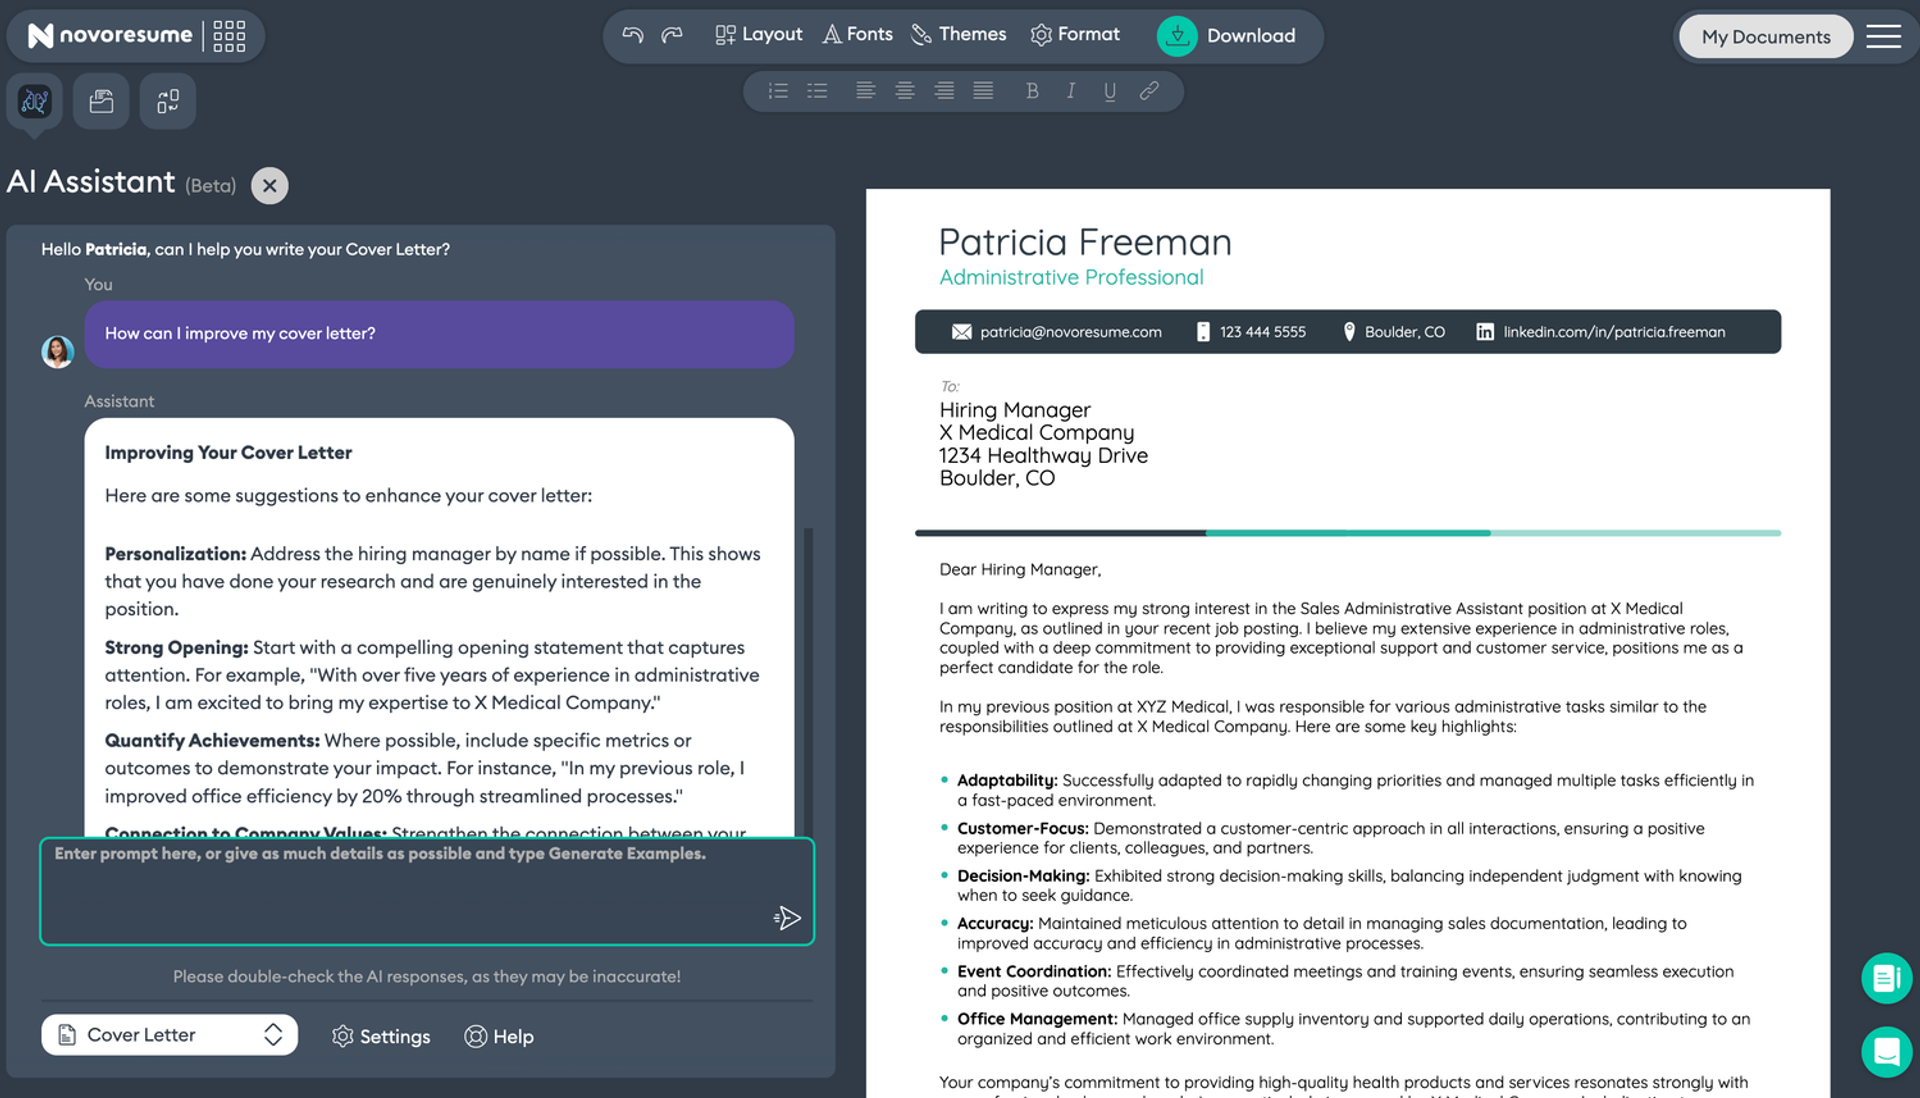This screenshot has height=1098, width=1920.
Task: Open the hamburger menu
Action: (1884, 36)
